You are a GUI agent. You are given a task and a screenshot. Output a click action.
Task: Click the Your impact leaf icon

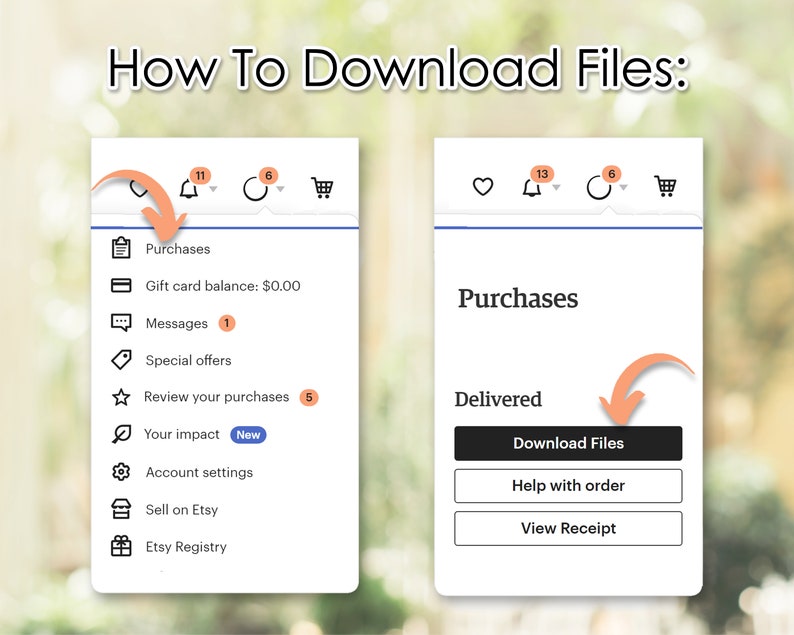point(121,434)
